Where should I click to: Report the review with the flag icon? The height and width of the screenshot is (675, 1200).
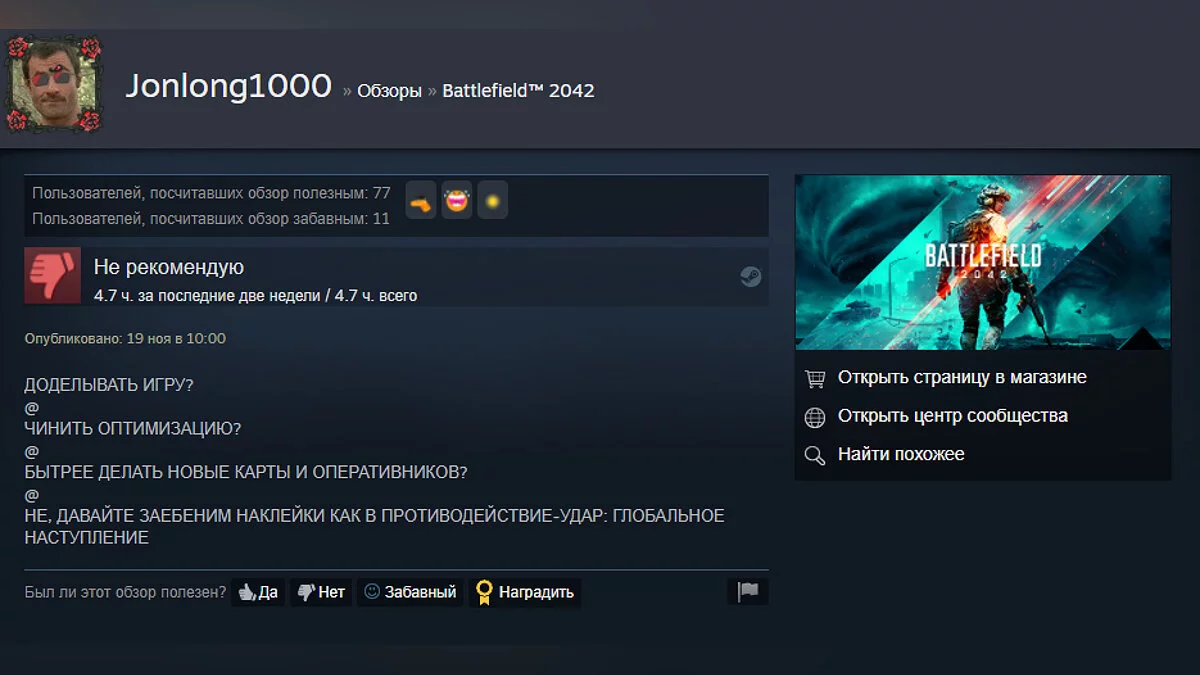[x=747, y=591]
